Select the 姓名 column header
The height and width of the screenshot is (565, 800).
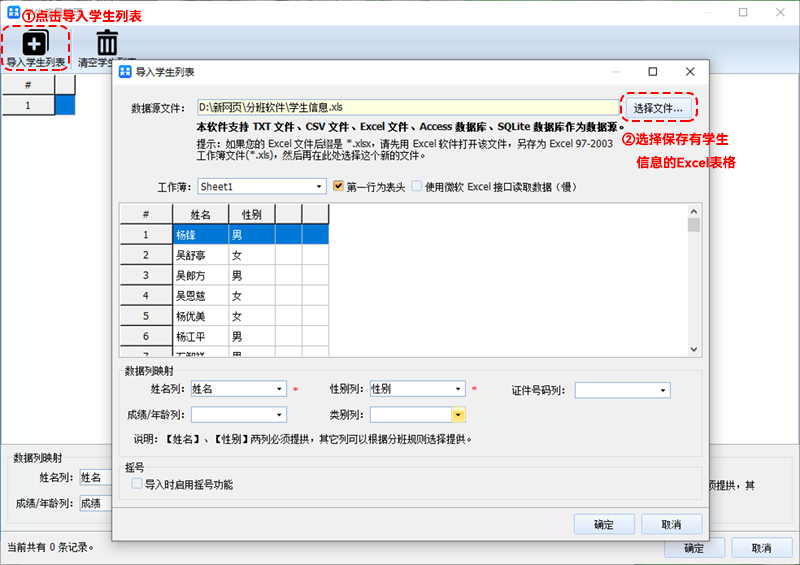(200, 214)
